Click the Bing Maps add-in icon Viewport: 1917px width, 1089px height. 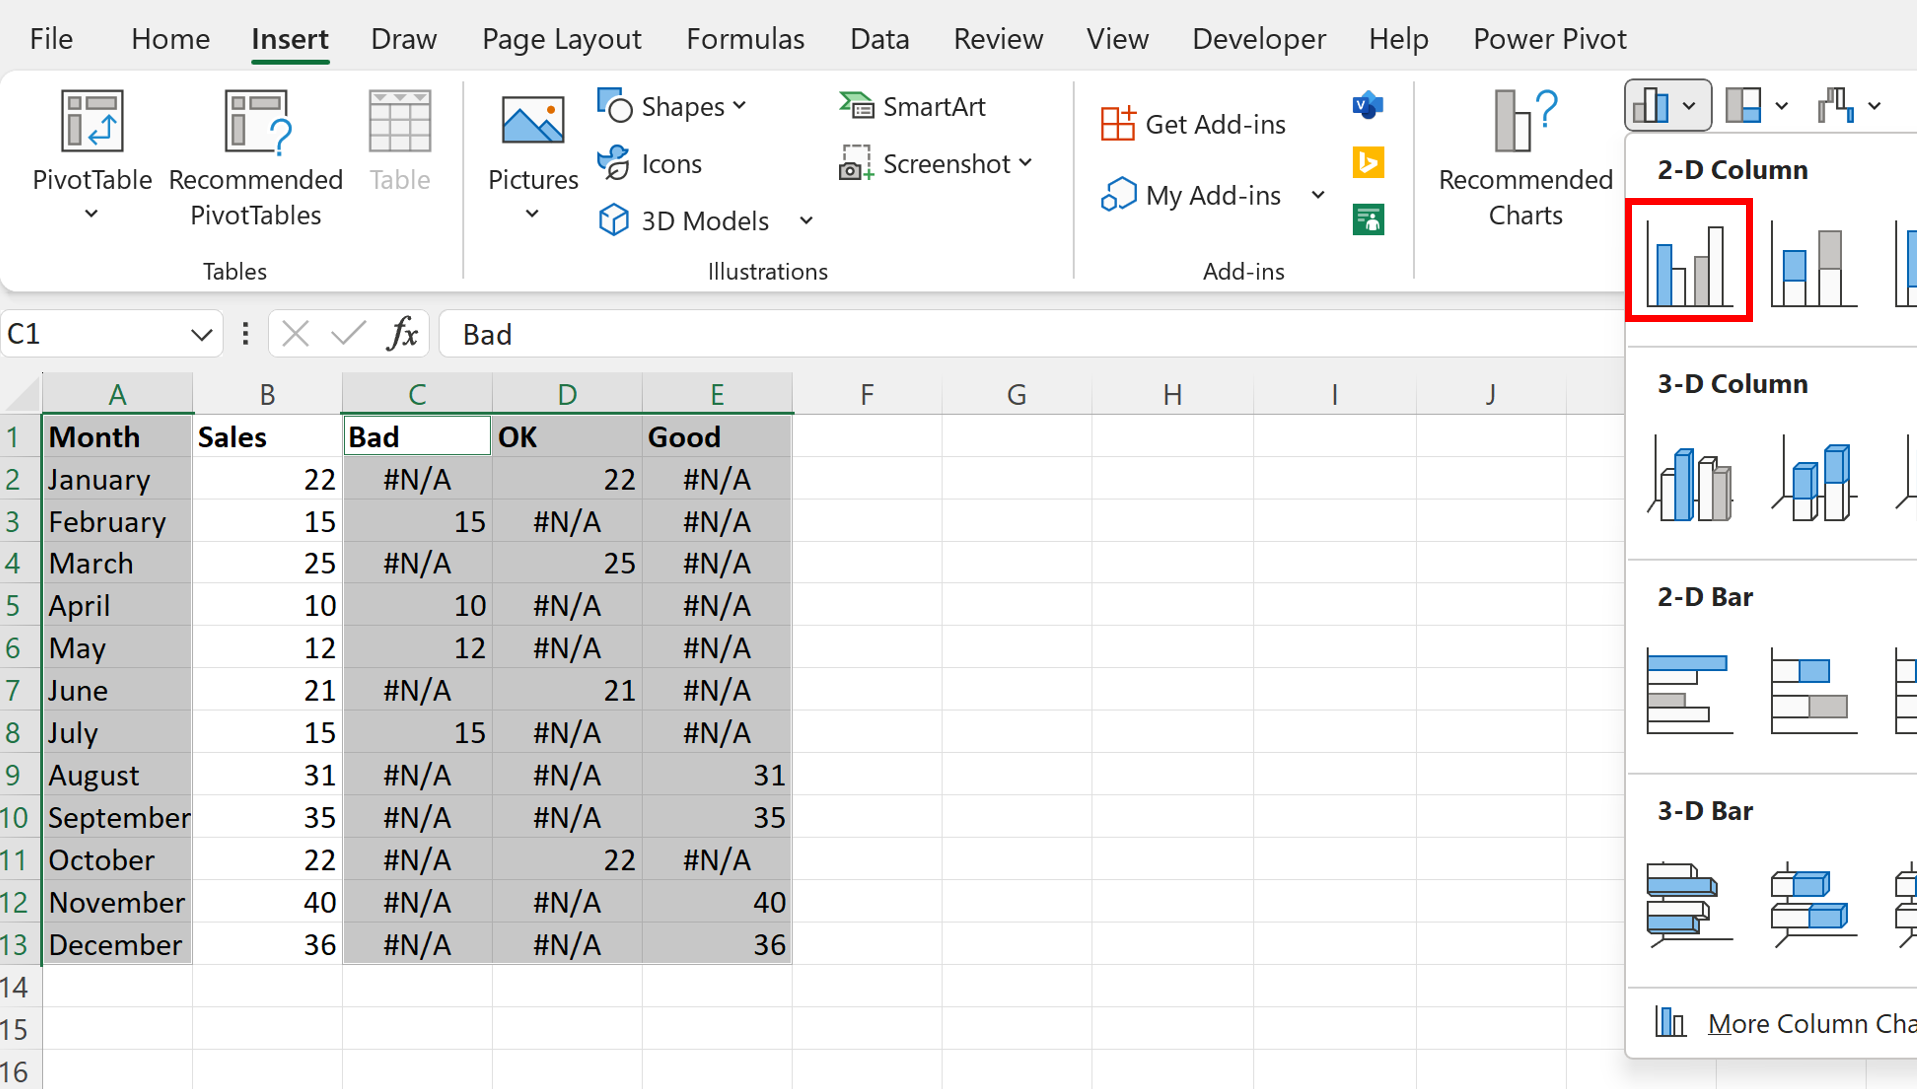click(x=1367, y=162)
